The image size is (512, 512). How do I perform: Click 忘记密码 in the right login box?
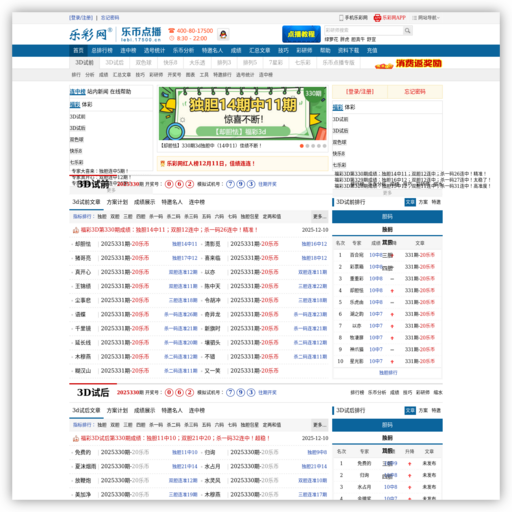(415, 92)
